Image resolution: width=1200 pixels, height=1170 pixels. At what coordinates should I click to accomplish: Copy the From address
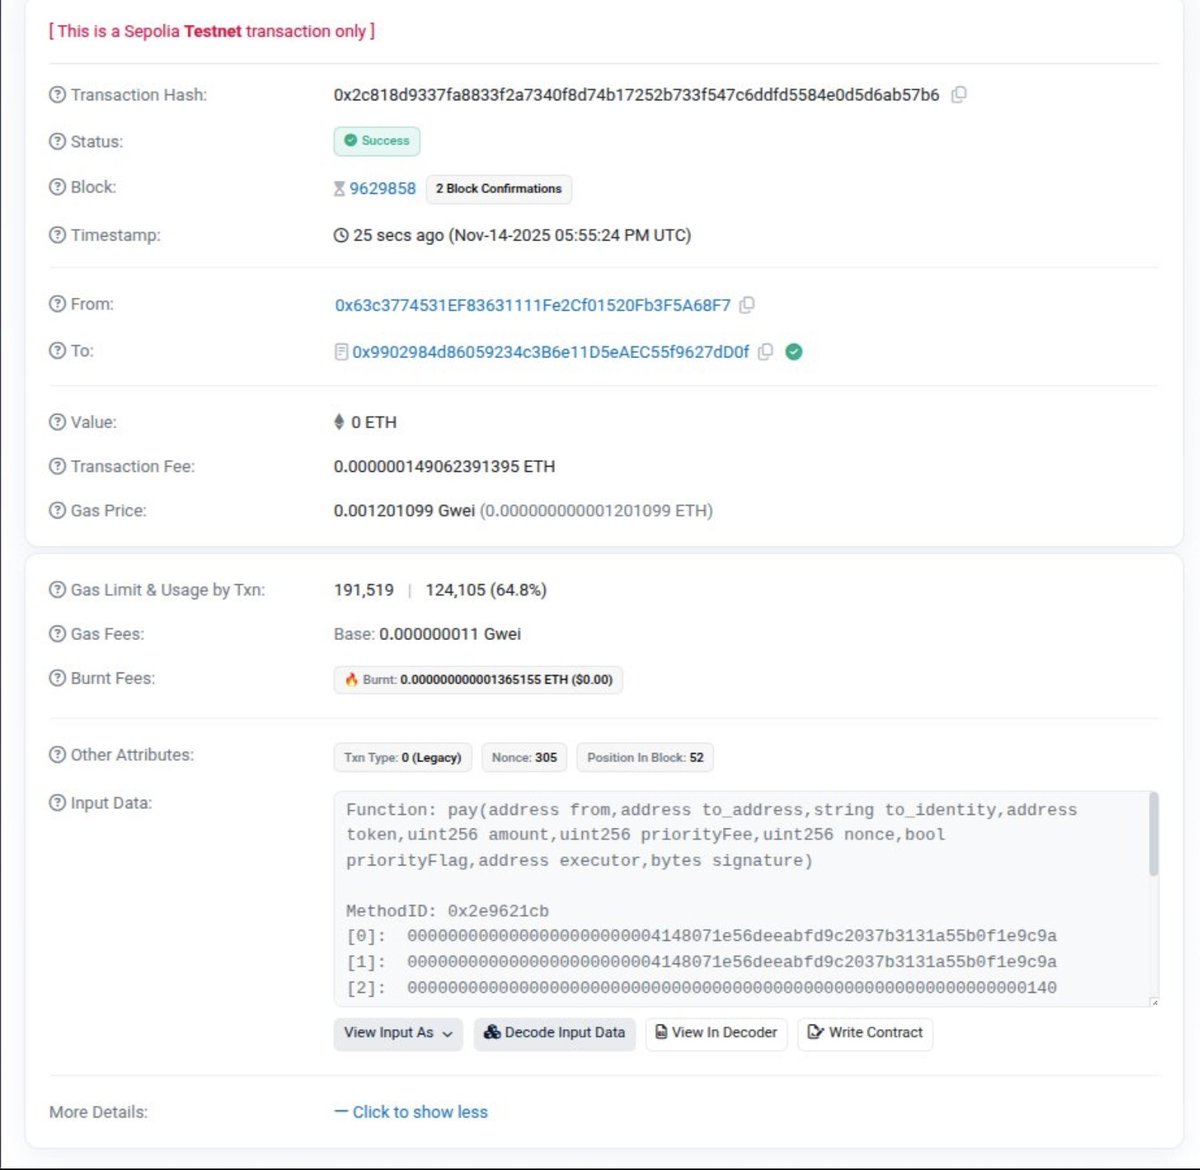(746, 305)
